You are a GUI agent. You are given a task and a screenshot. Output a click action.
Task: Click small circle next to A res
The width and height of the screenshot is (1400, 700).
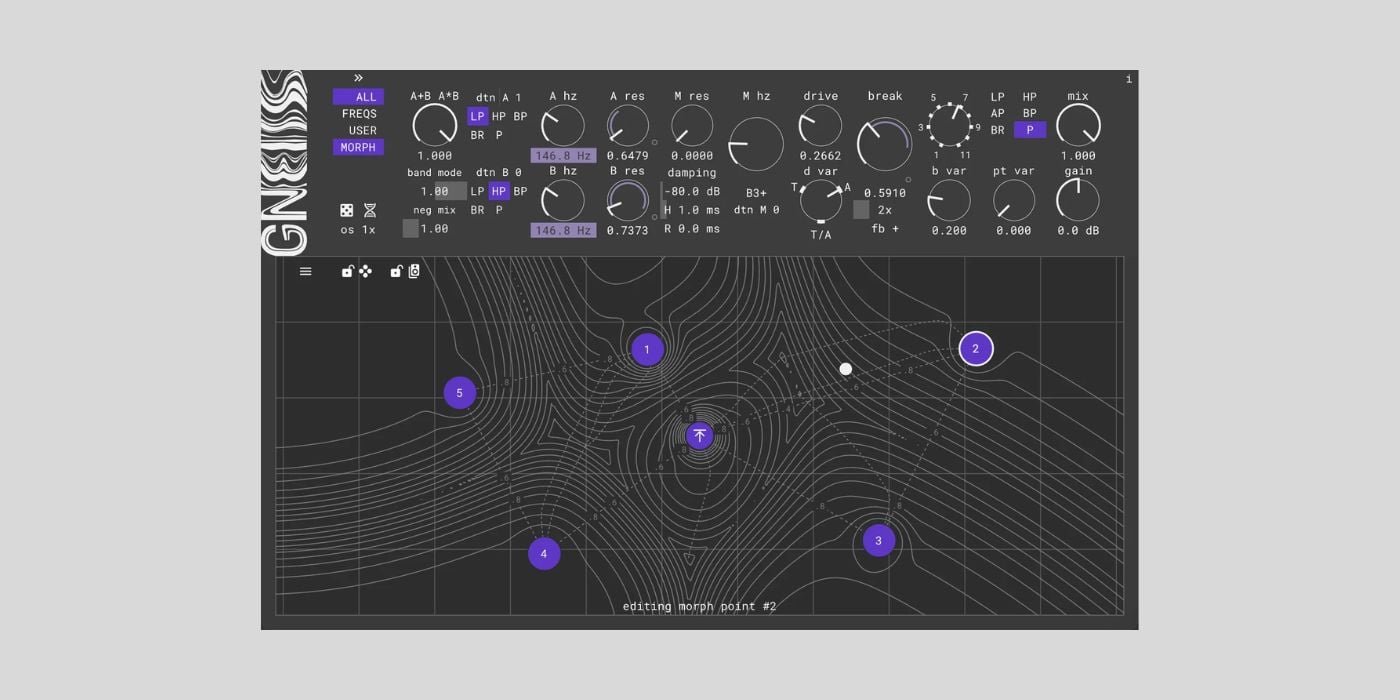[655, 142]
